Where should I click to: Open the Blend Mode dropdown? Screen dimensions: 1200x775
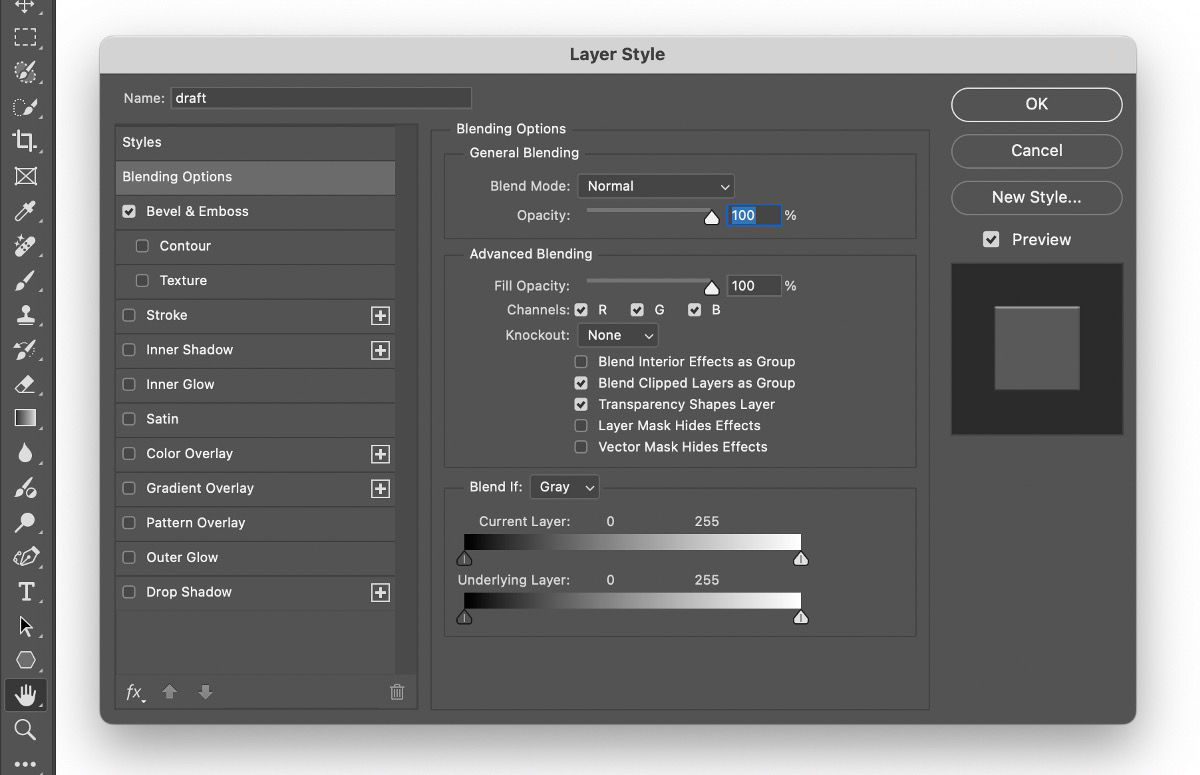[x=656, y=186]
